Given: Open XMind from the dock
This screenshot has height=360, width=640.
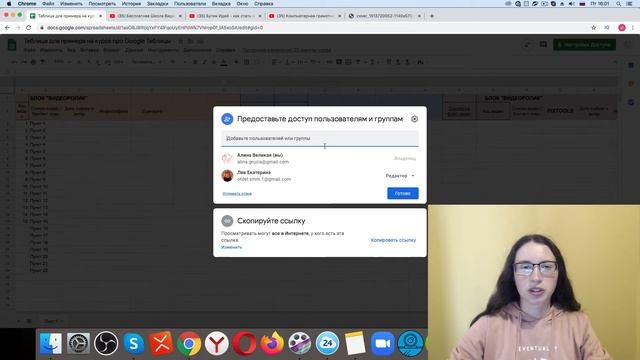Looking at the screenshot, I should (161, 343).
